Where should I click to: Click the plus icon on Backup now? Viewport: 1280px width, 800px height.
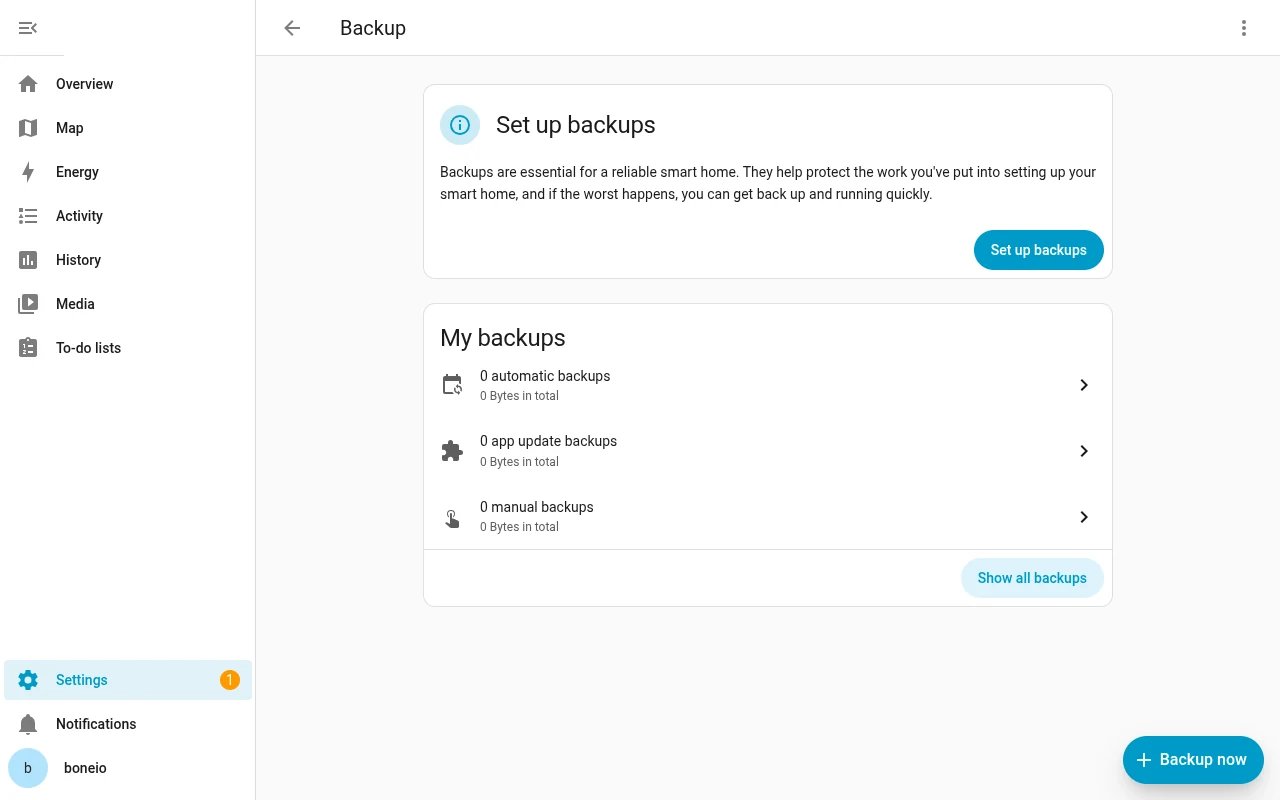[x=1144, y=760]
